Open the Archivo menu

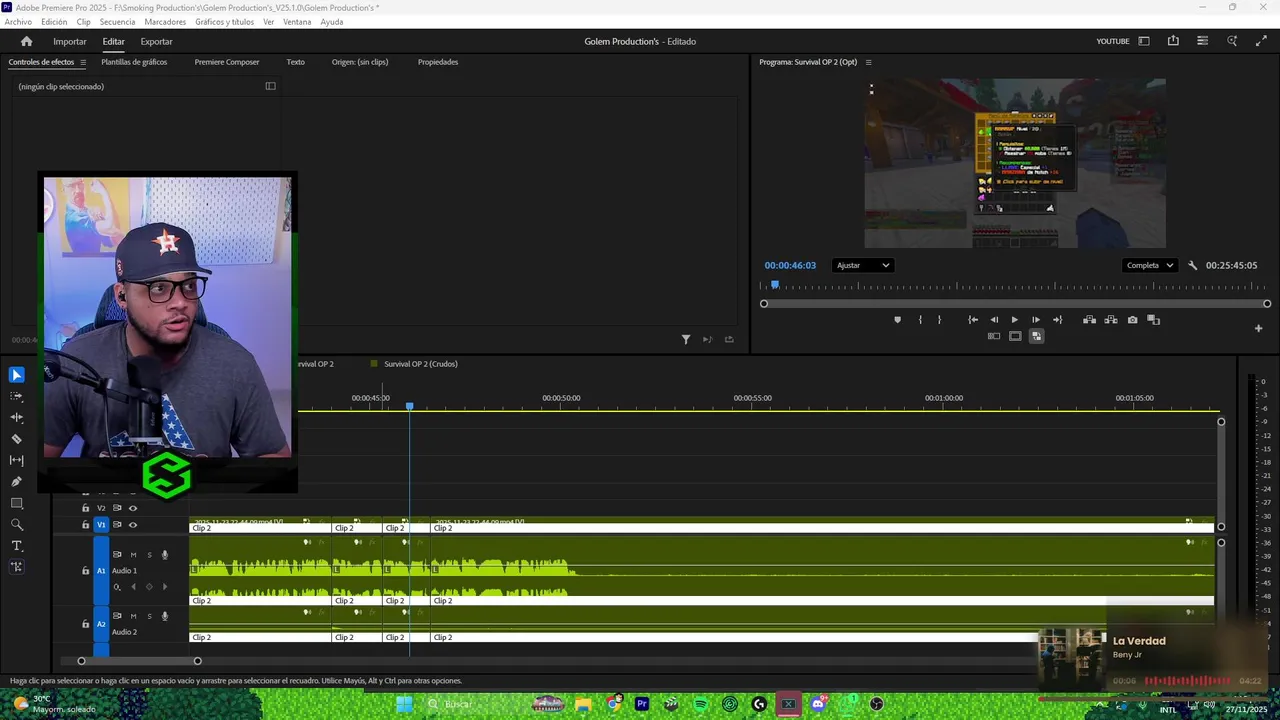click(18, 22)
